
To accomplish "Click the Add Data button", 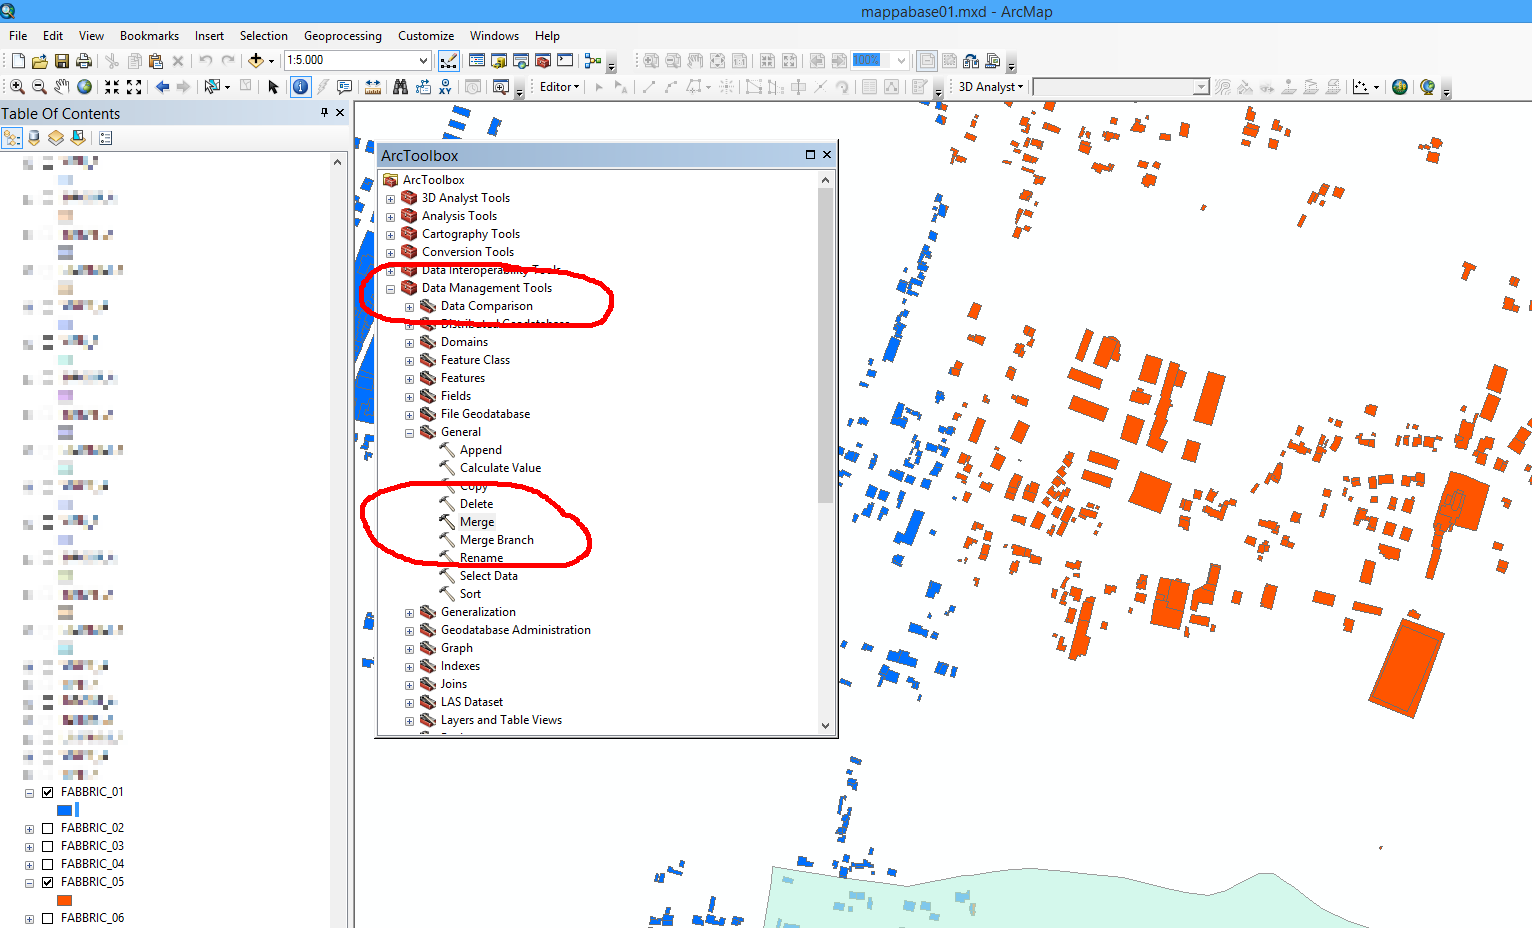I will (256, 61).
